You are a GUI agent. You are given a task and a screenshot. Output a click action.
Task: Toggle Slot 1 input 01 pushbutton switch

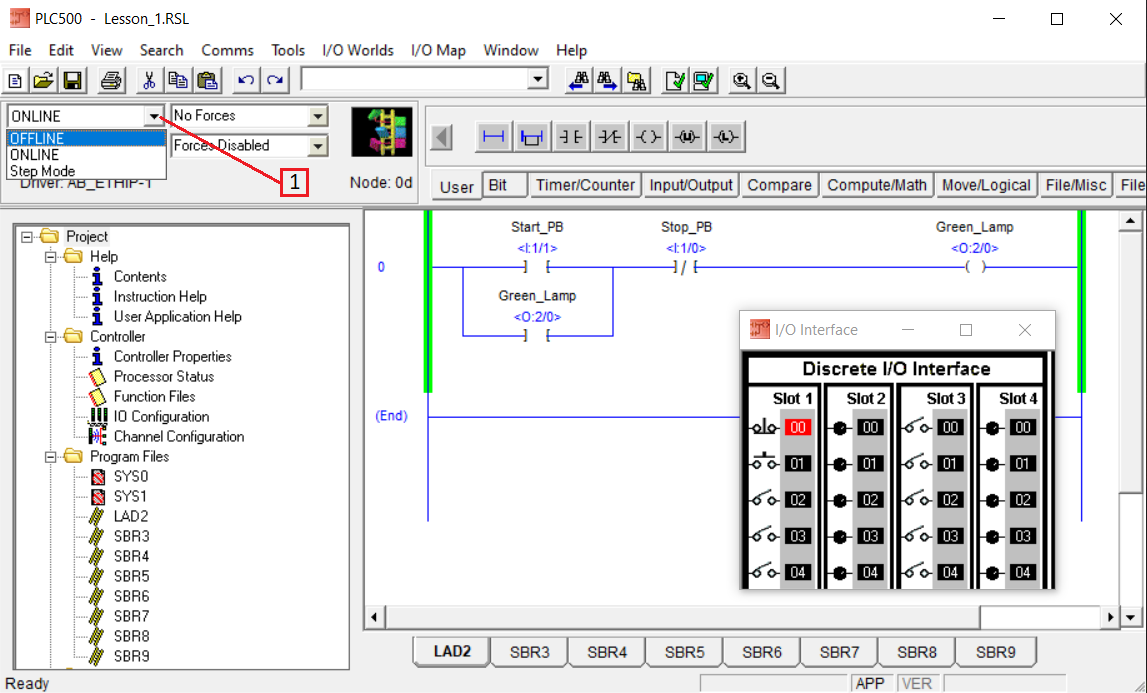click(764, 462)
